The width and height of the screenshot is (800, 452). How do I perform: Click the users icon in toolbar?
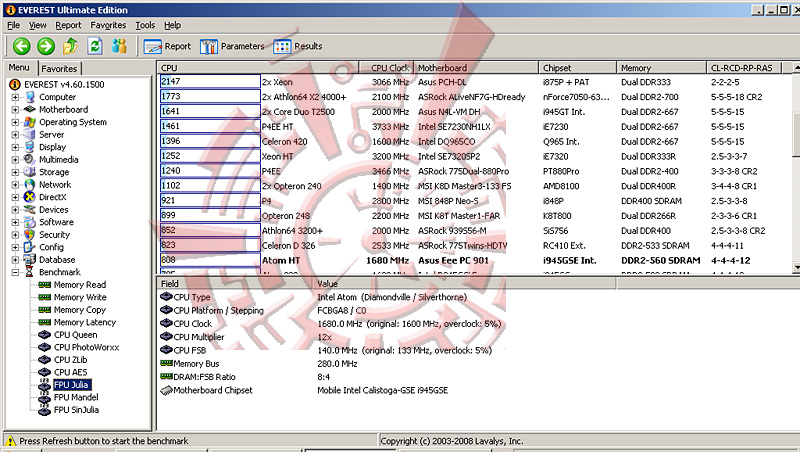(119, 46)
